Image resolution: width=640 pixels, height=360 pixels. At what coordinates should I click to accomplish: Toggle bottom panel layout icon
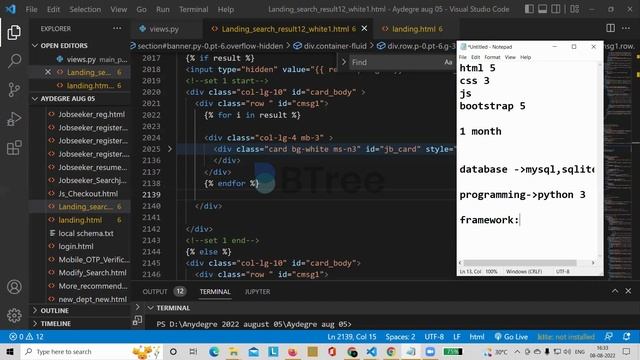click(542, 9)
